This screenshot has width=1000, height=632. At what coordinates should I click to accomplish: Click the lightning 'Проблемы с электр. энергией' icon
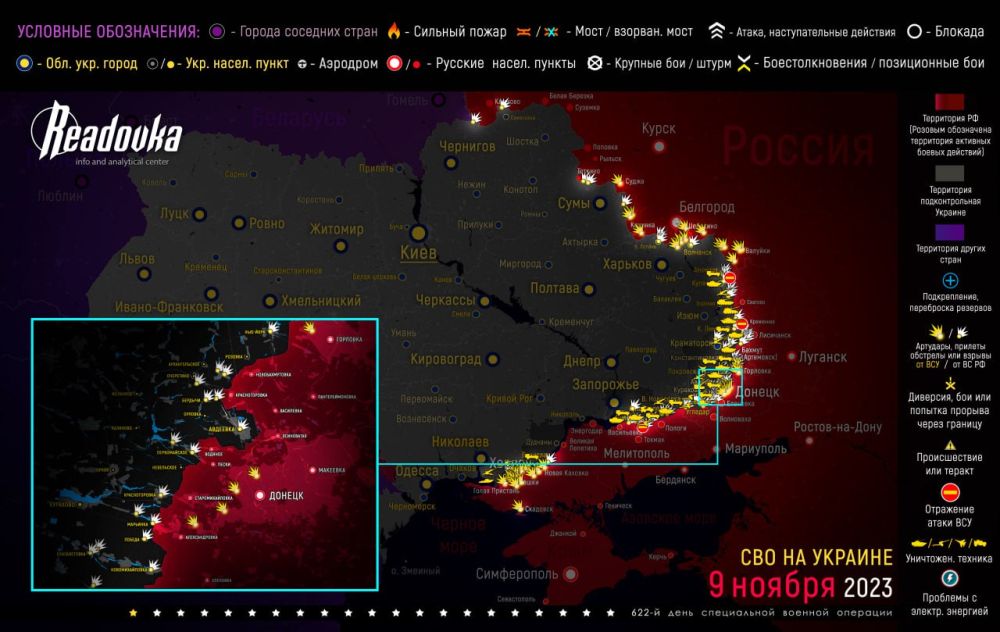click(x=949, y=577)
